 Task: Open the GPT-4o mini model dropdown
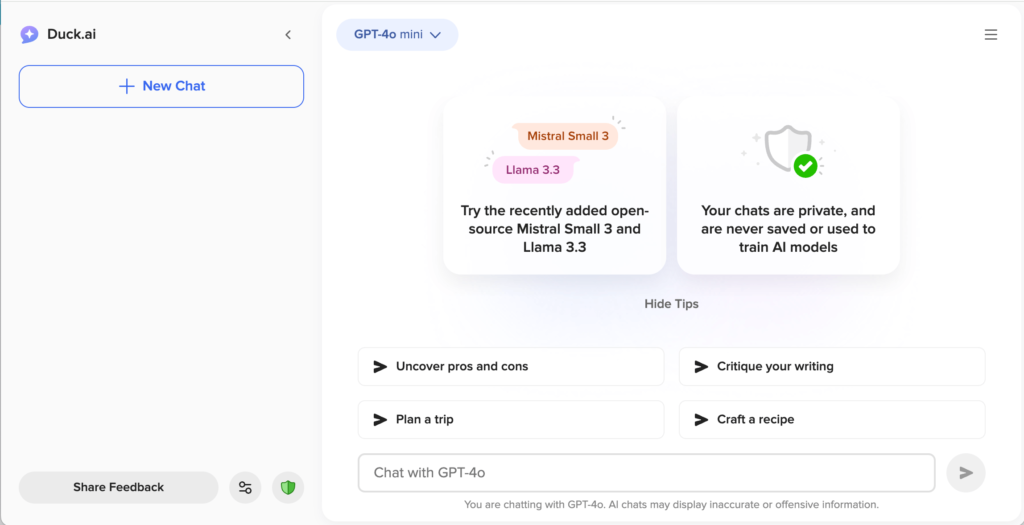click(x=397, y=35)
